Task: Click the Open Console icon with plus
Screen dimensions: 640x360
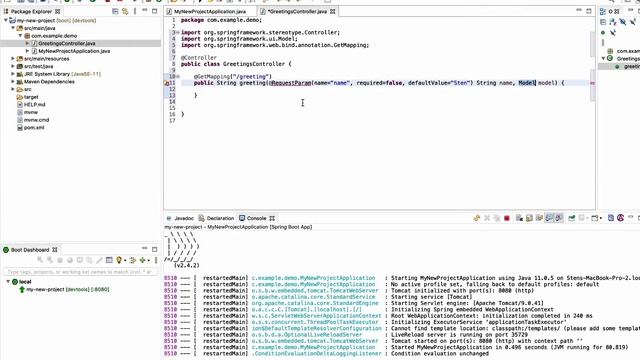Action: (595, 218)
